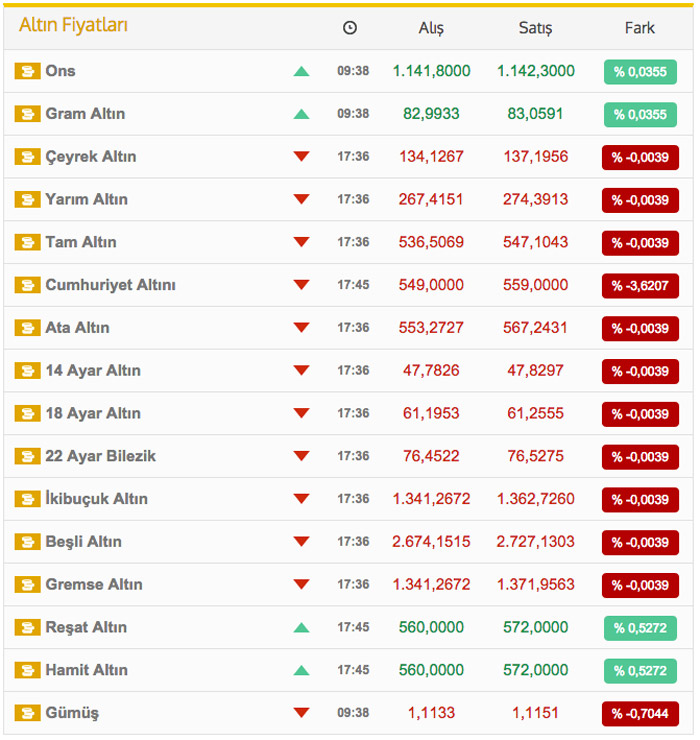700x740 pixels.
Task: Click the gold bar icon beside Ons
Action: pyautogui.click(x=27, y=71)
